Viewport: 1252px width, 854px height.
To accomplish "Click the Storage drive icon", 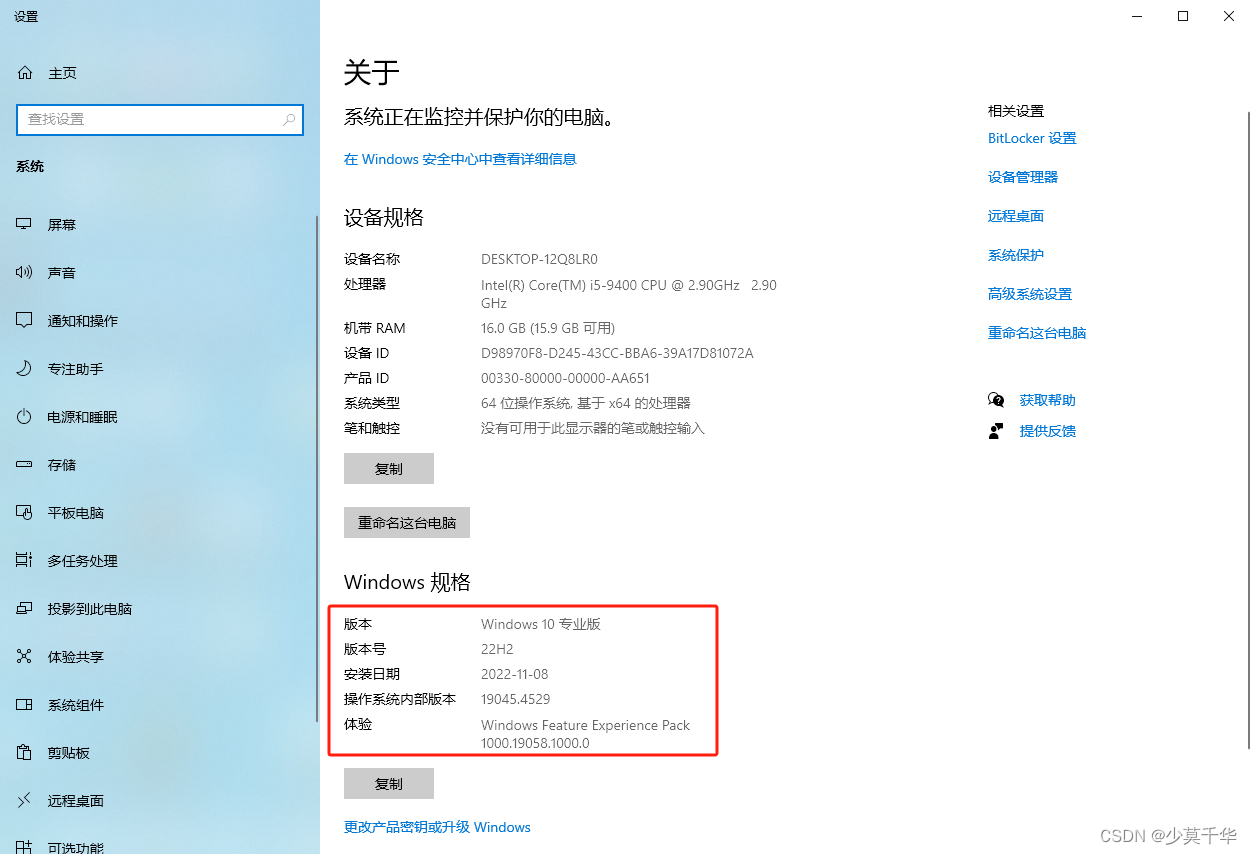I will pos(25,465).
